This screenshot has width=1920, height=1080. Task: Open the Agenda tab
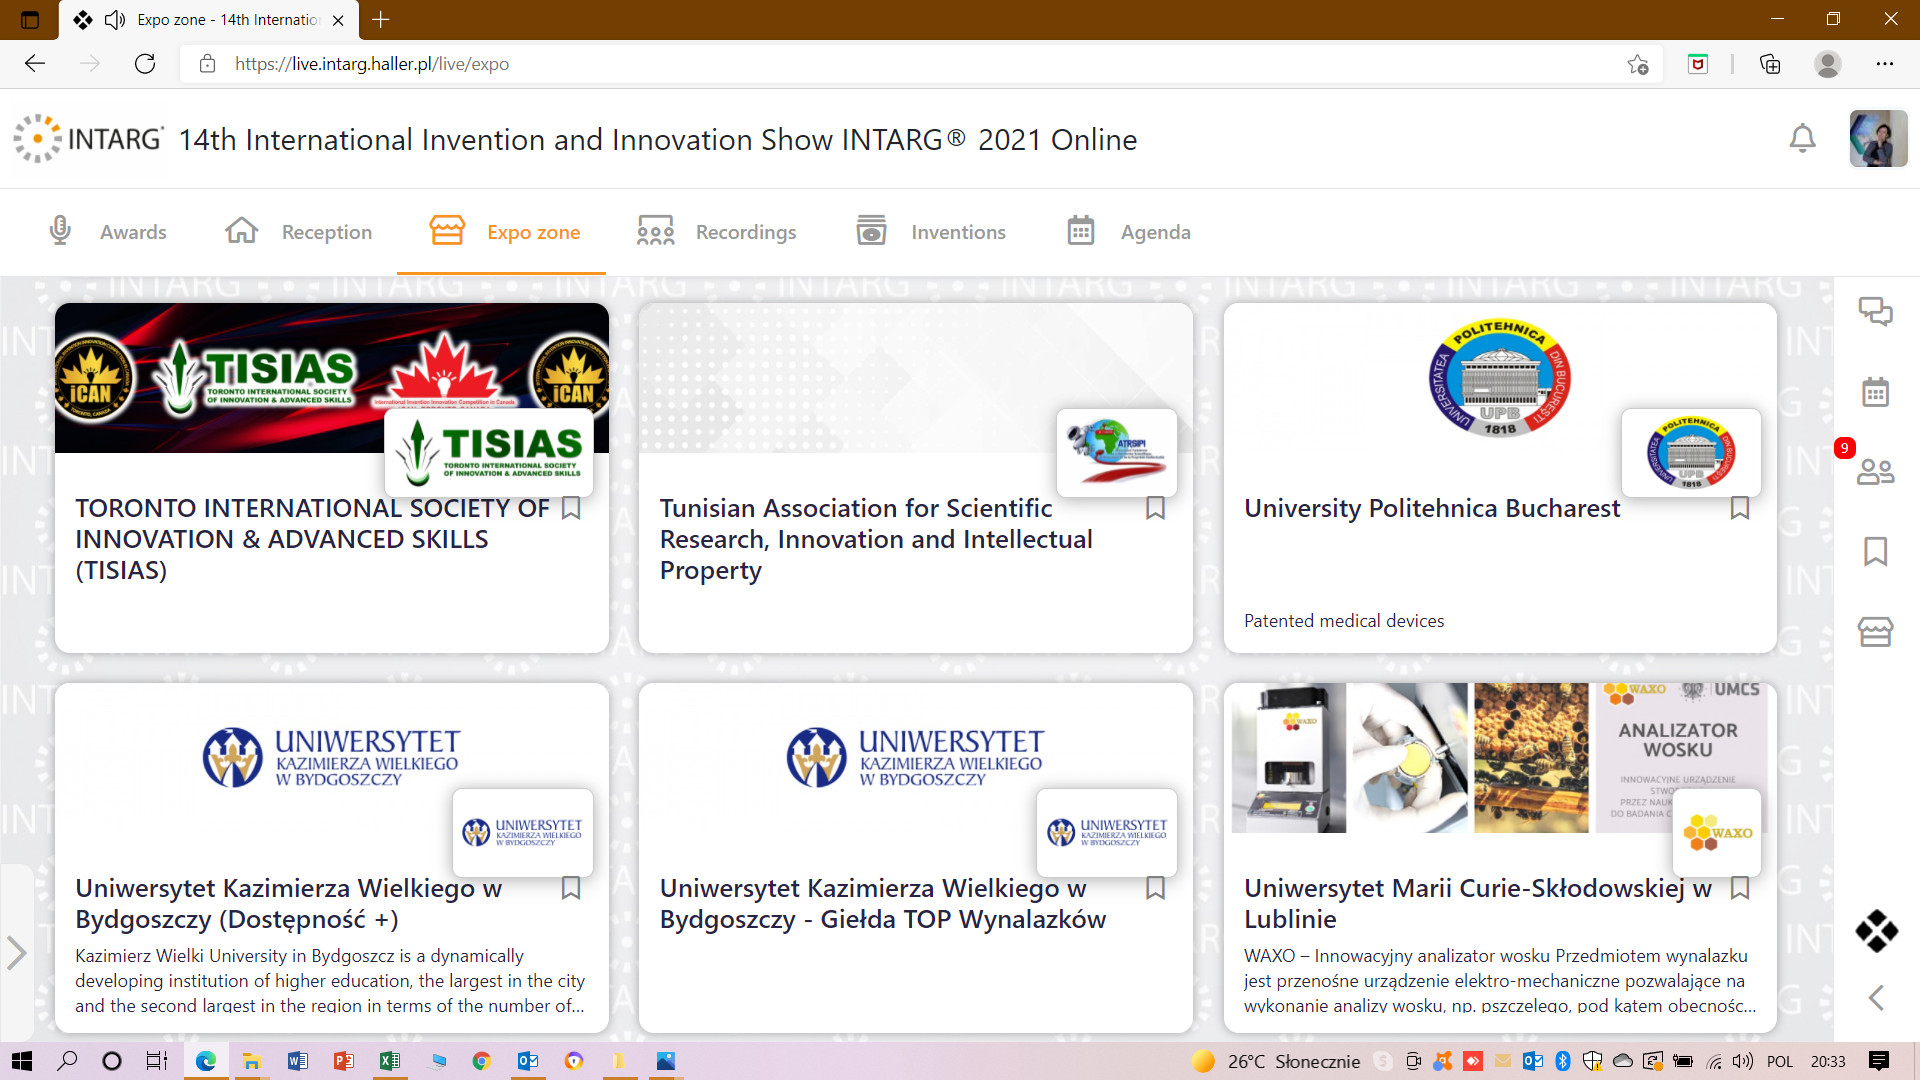[x=1128, y=232]
